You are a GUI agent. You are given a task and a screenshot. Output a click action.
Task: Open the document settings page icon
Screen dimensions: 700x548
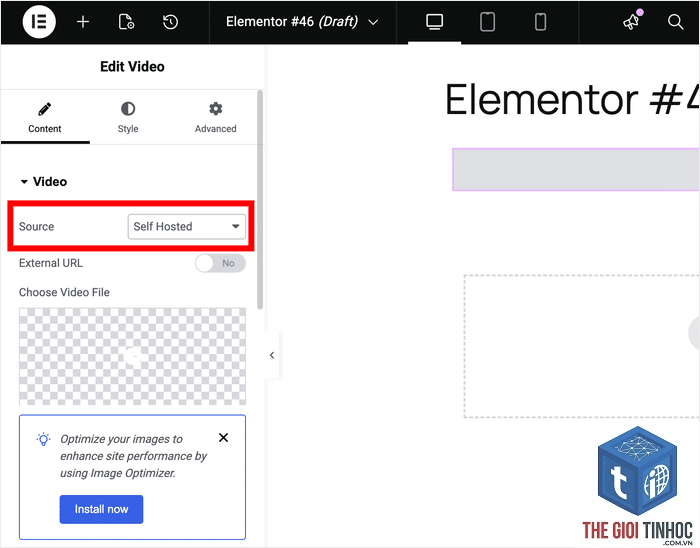[126, 22]
